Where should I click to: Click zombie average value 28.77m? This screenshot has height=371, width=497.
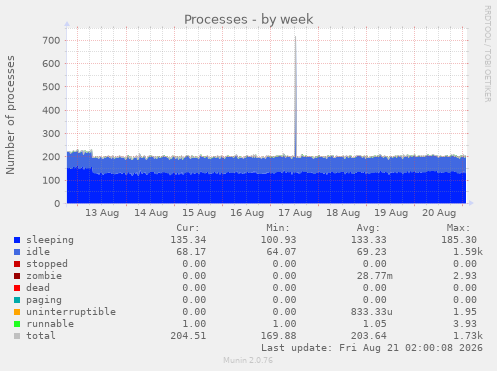tap(375, 276)
